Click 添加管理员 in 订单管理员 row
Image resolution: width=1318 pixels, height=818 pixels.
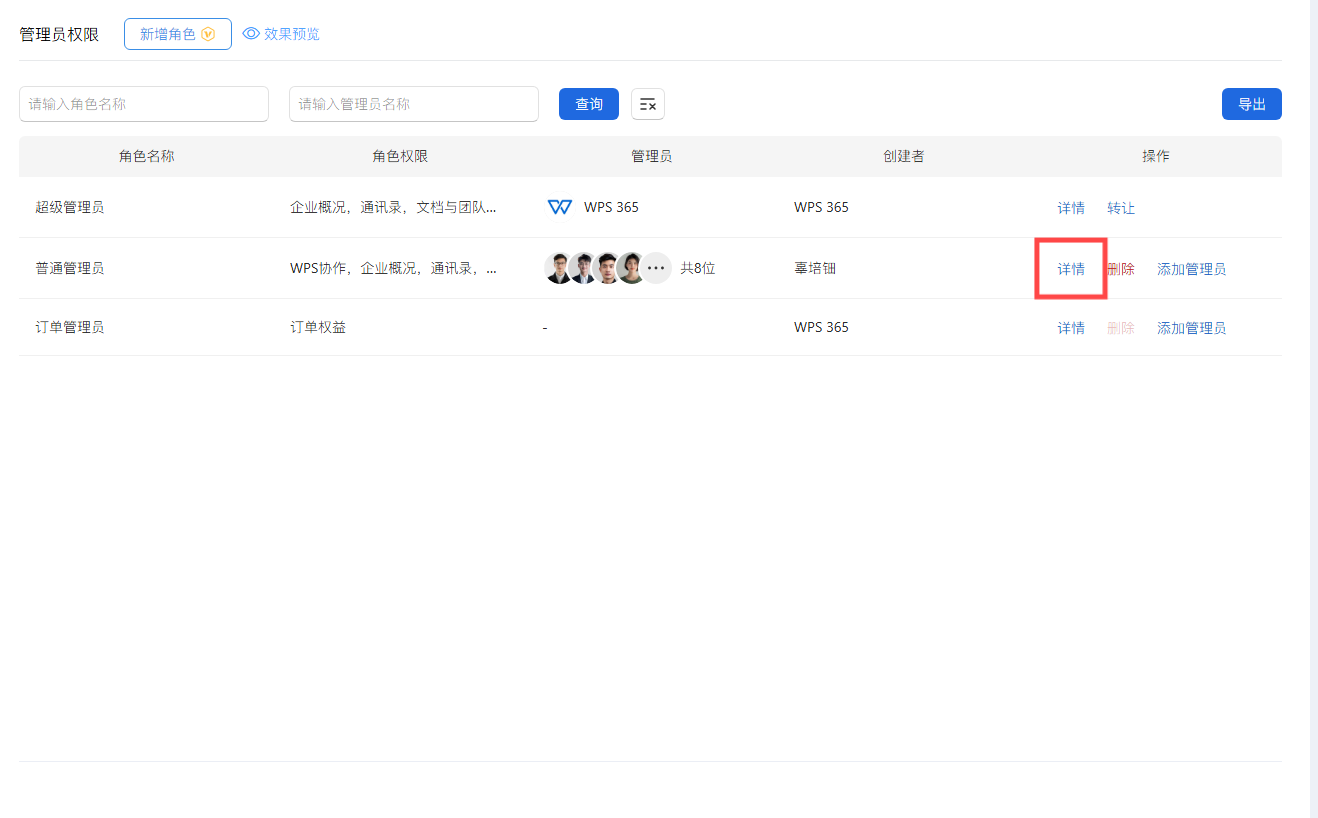coord(1191,328)
